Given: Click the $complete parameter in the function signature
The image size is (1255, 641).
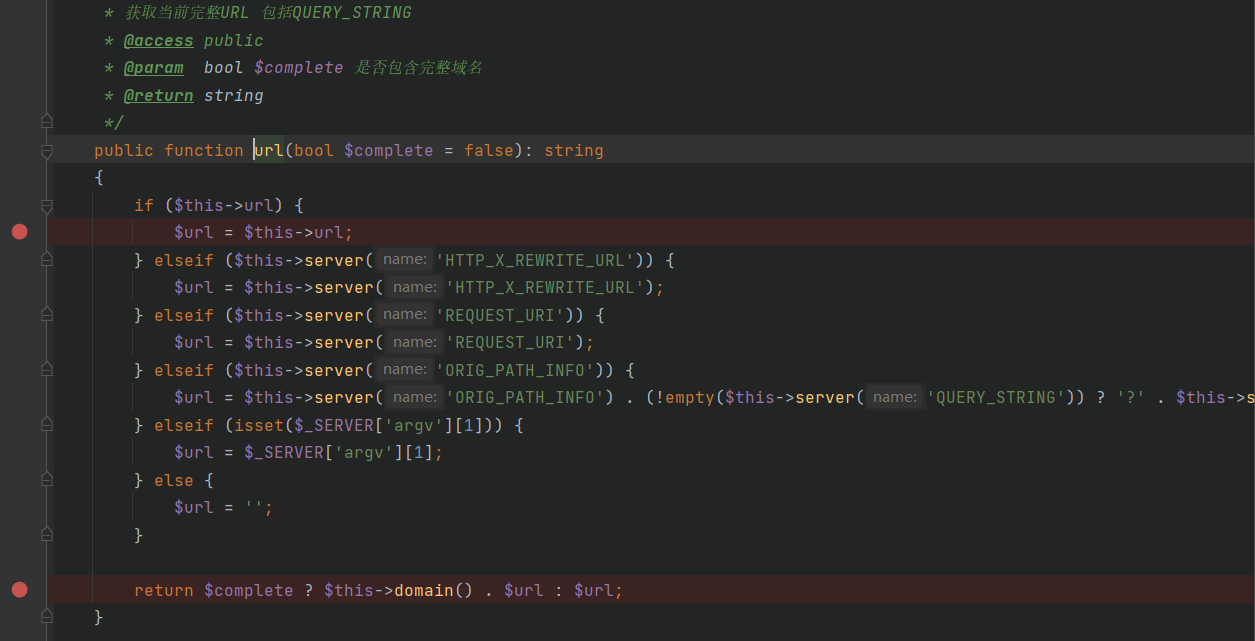Looking at the screenshot, I should [388, 151].
